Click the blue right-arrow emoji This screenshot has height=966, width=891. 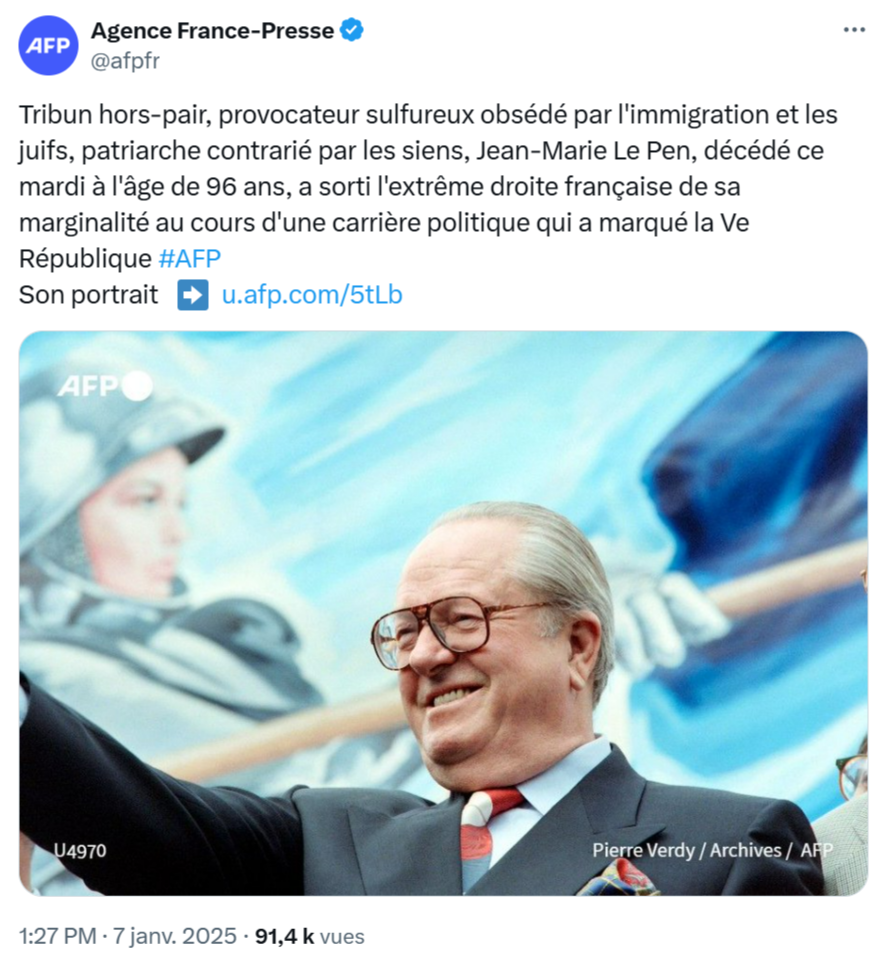192,295
